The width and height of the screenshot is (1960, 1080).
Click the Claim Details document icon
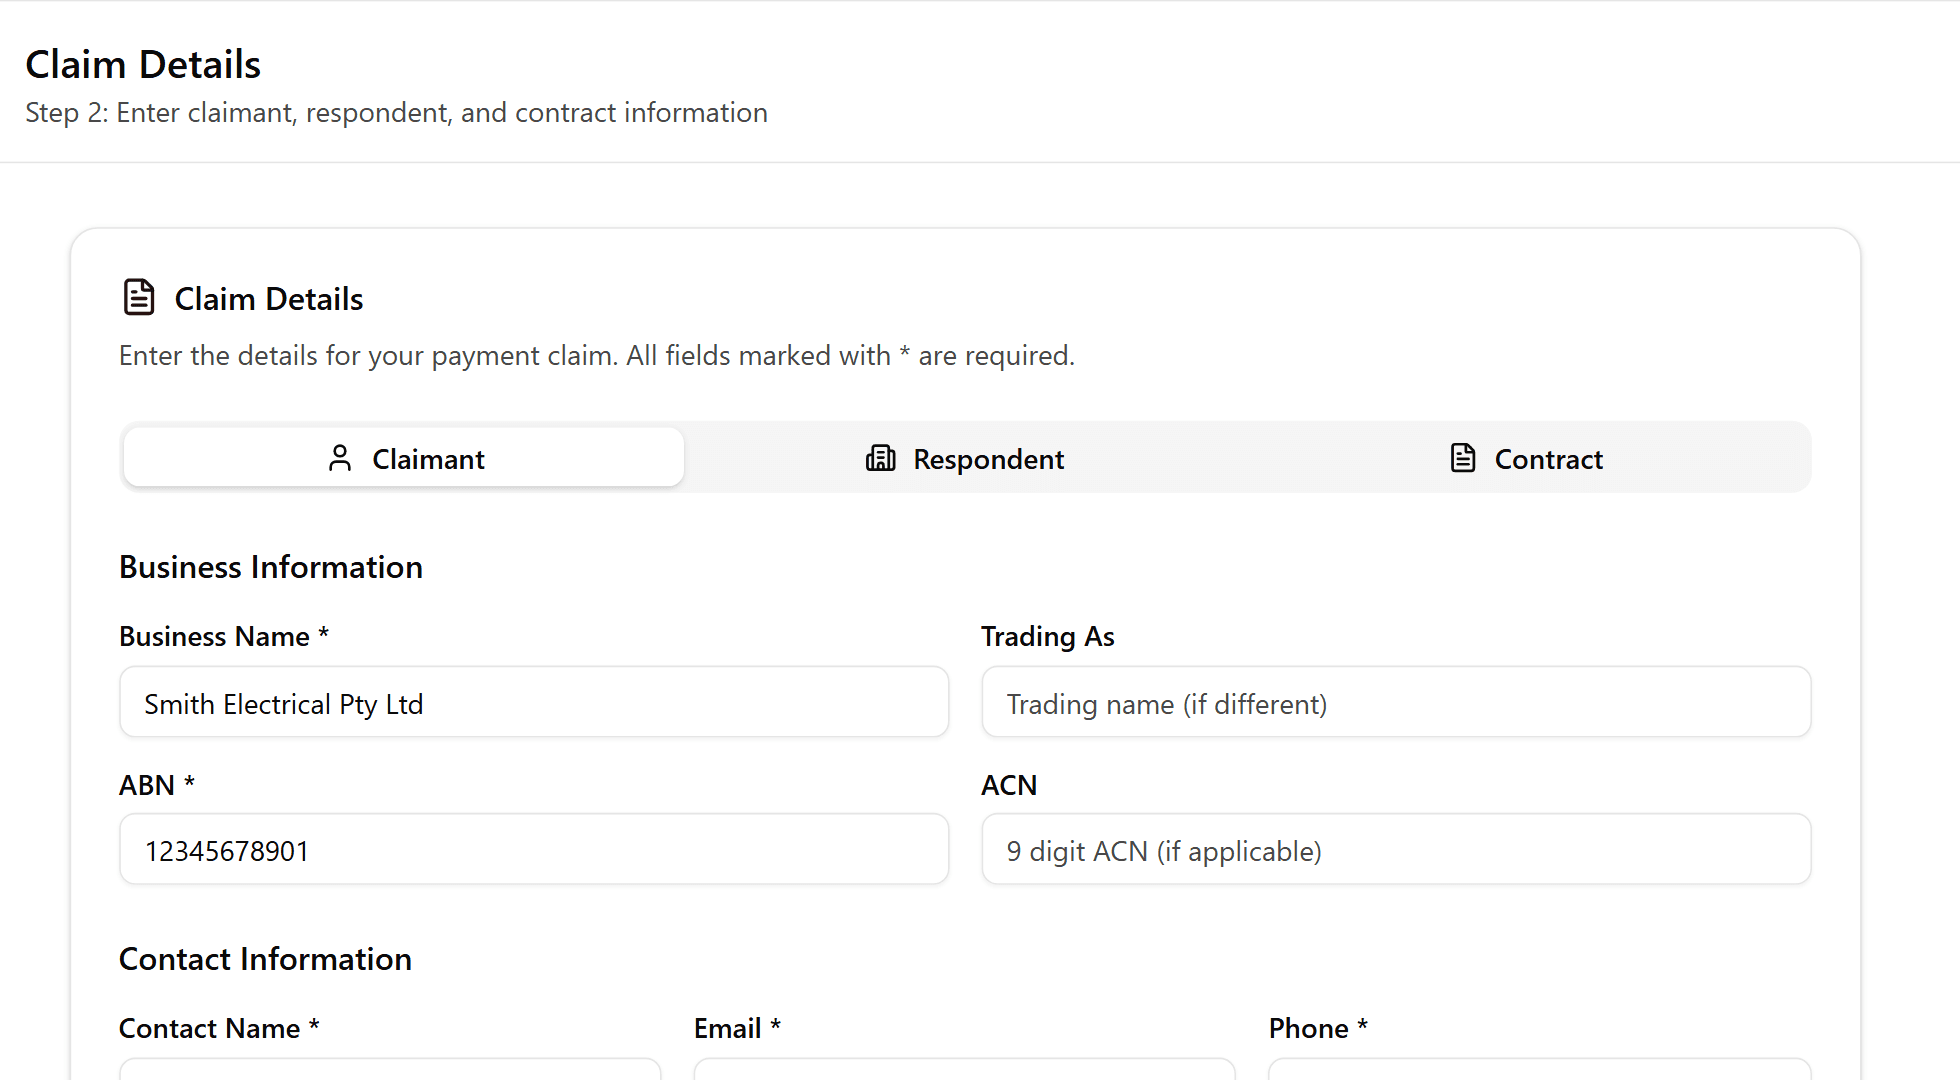[137, 297]
